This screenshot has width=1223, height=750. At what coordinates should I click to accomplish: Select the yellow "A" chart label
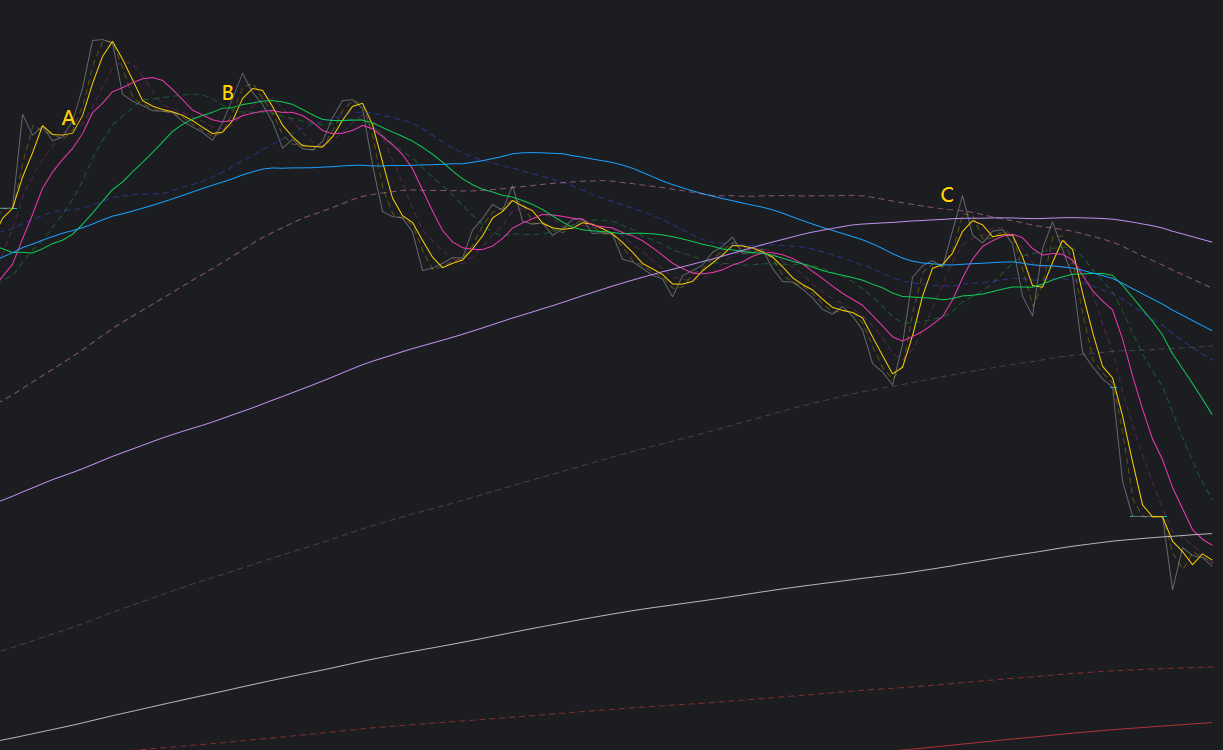68,119
